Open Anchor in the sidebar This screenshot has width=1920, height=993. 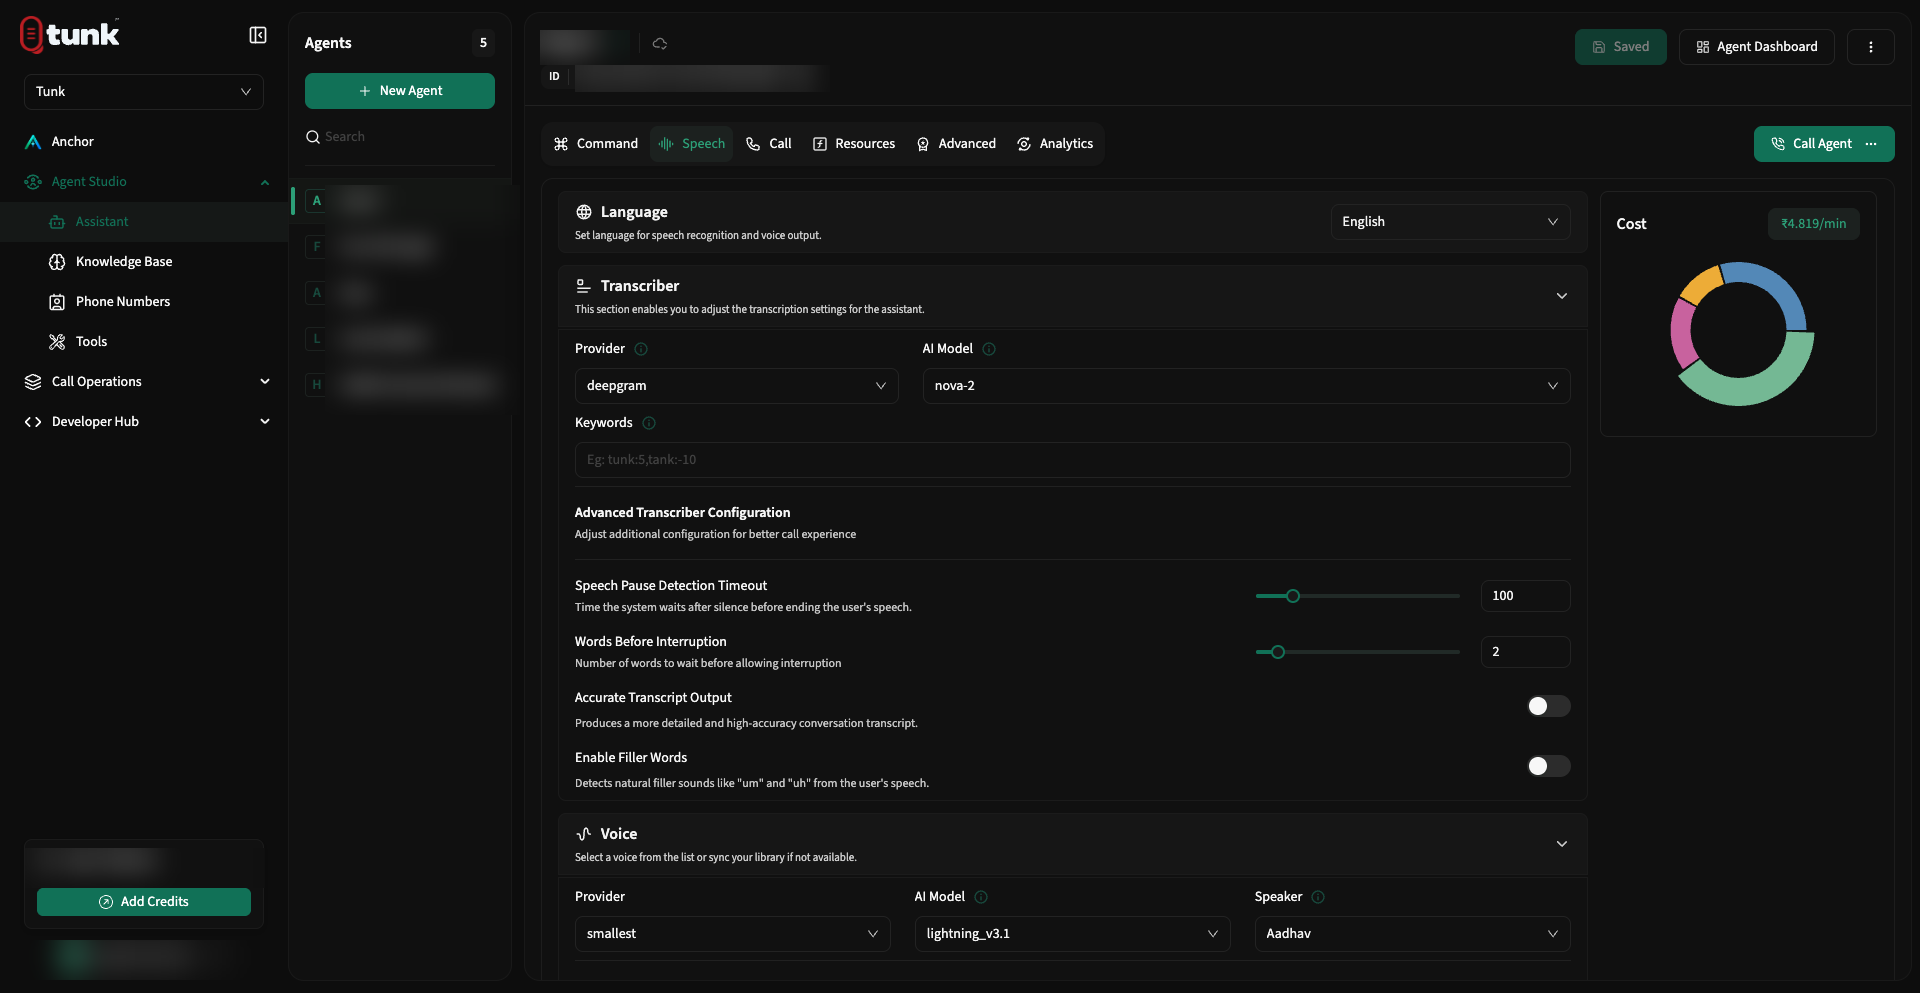pyautogui.click(x=144, y=142)
